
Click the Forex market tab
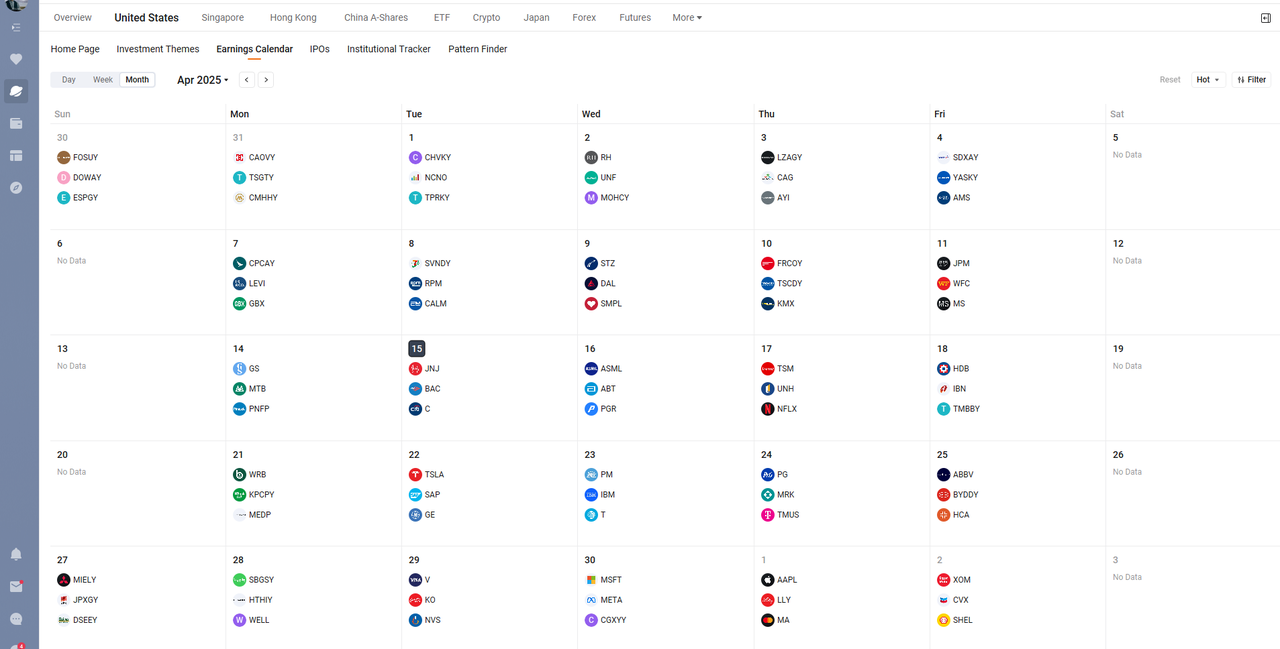(x=584, y=18)
